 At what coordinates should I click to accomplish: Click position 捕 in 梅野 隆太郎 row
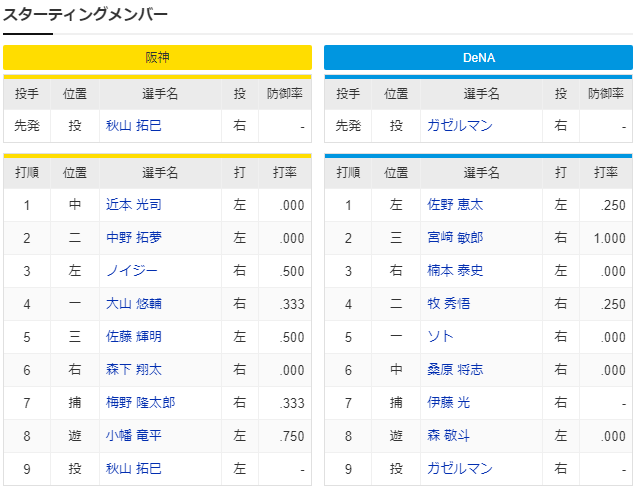pyautogui.click(x=75, y=402)
